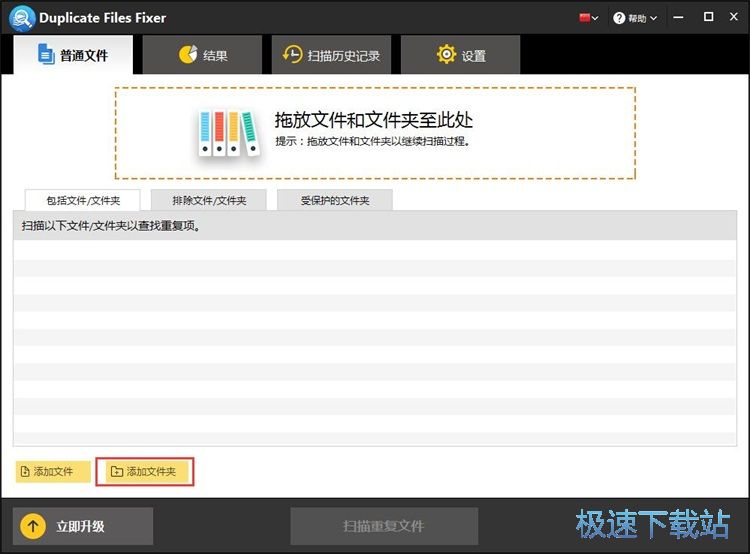Open the 结果 results tab

click(x=202, y=55)
